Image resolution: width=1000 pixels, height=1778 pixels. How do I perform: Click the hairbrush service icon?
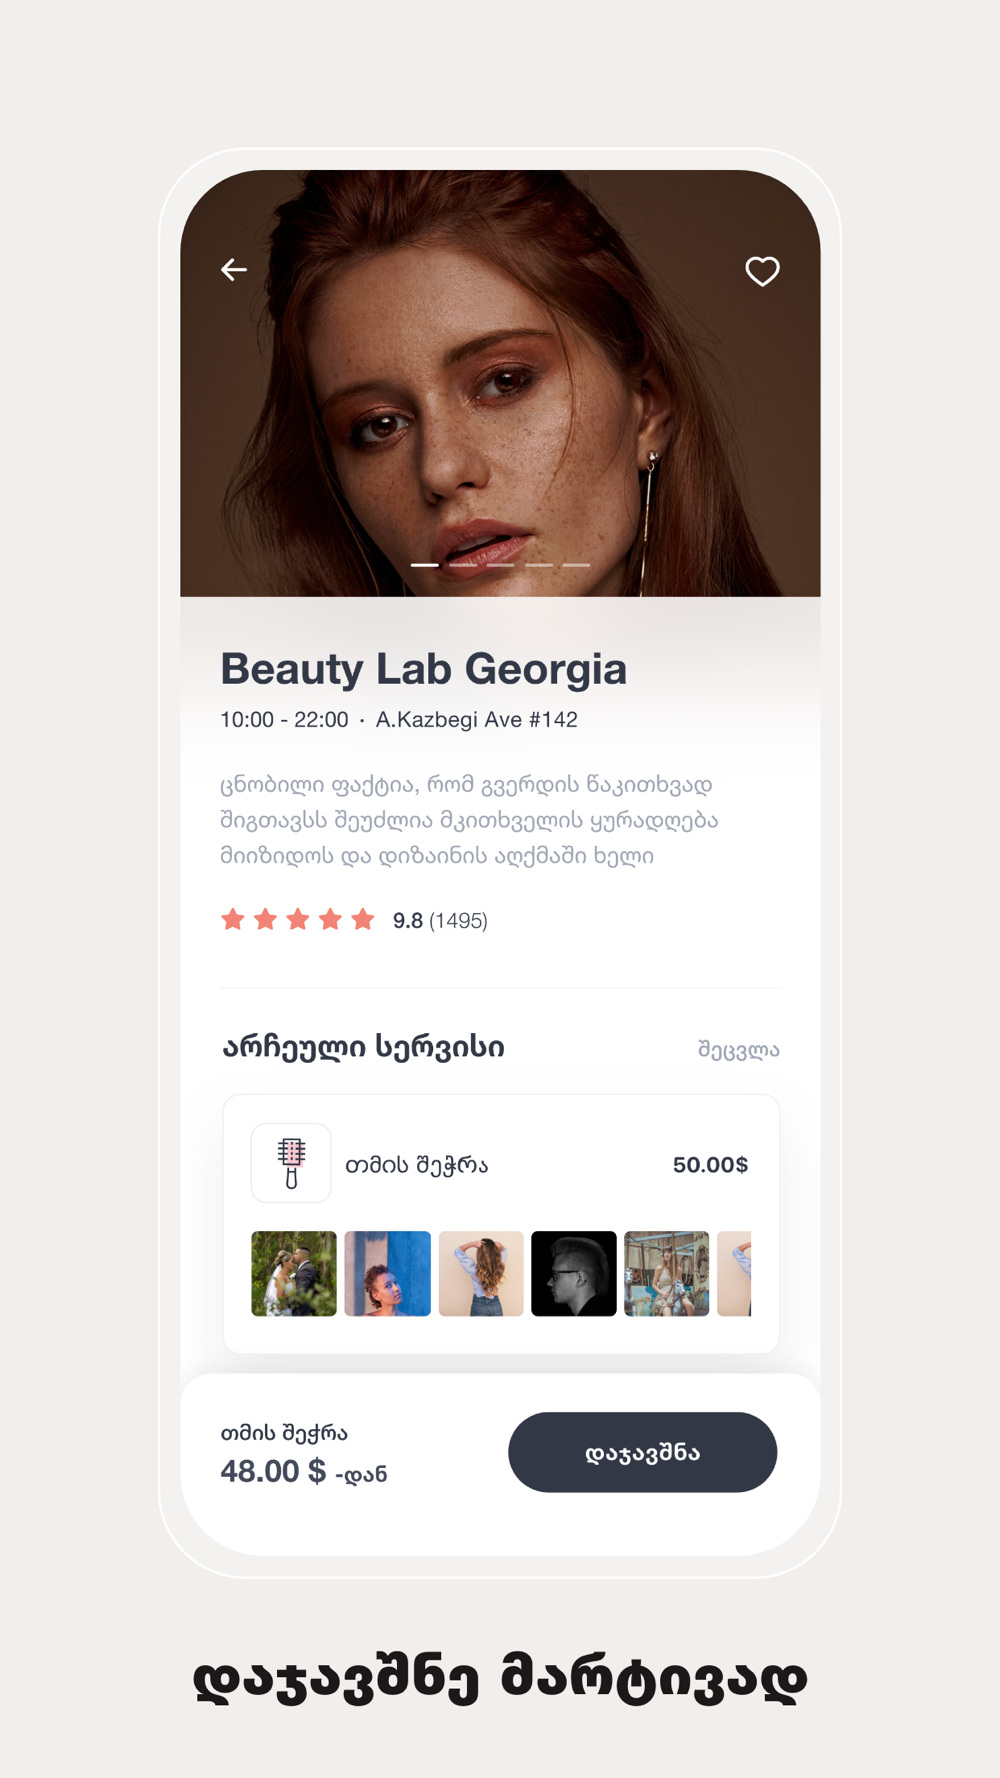pos(291,1163)
